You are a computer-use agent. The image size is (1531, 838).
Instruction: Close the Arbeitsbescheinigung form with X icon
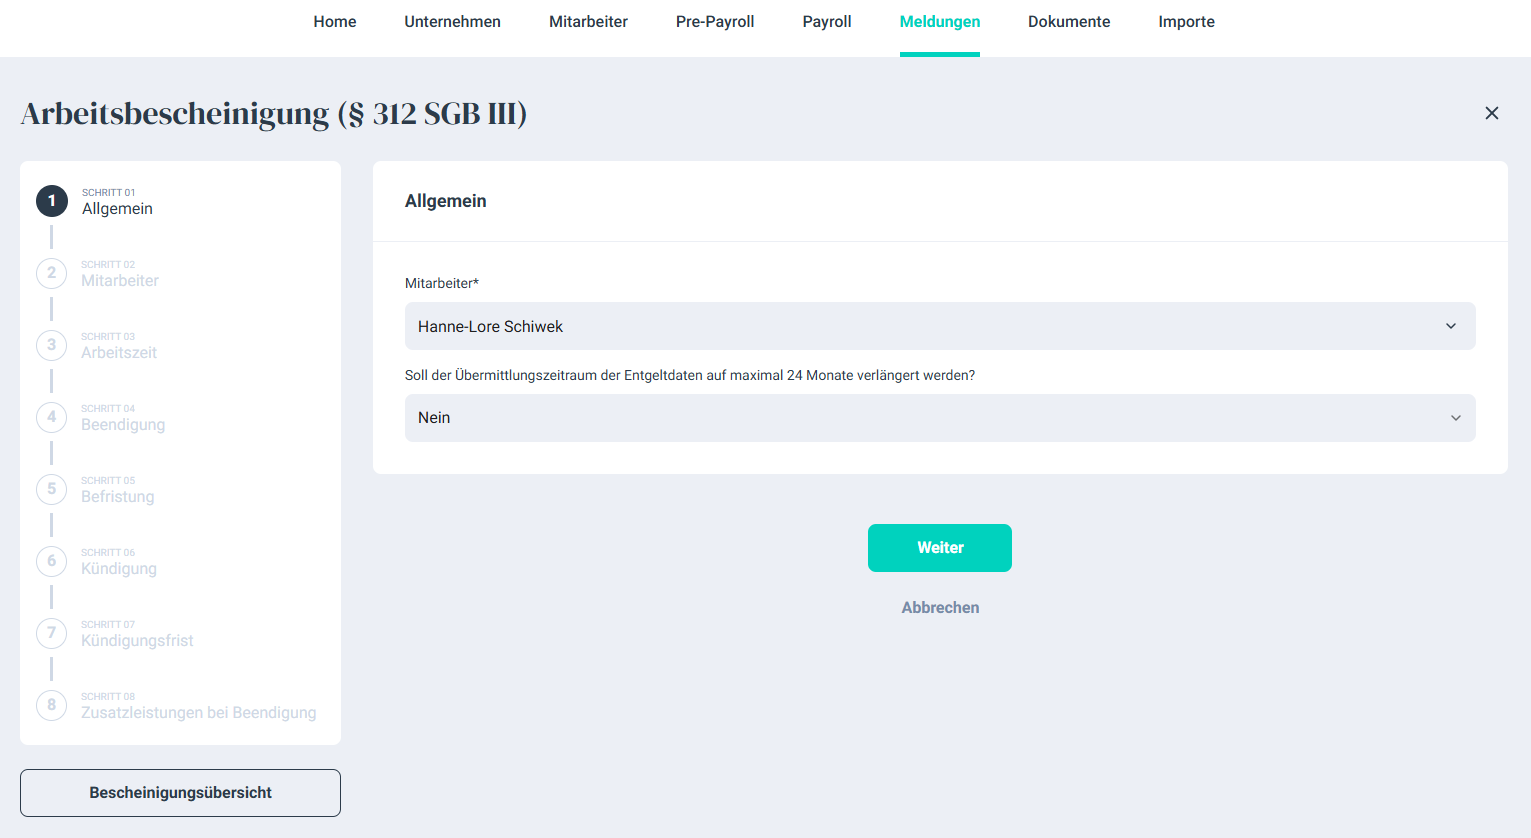tap(1491, 114)
